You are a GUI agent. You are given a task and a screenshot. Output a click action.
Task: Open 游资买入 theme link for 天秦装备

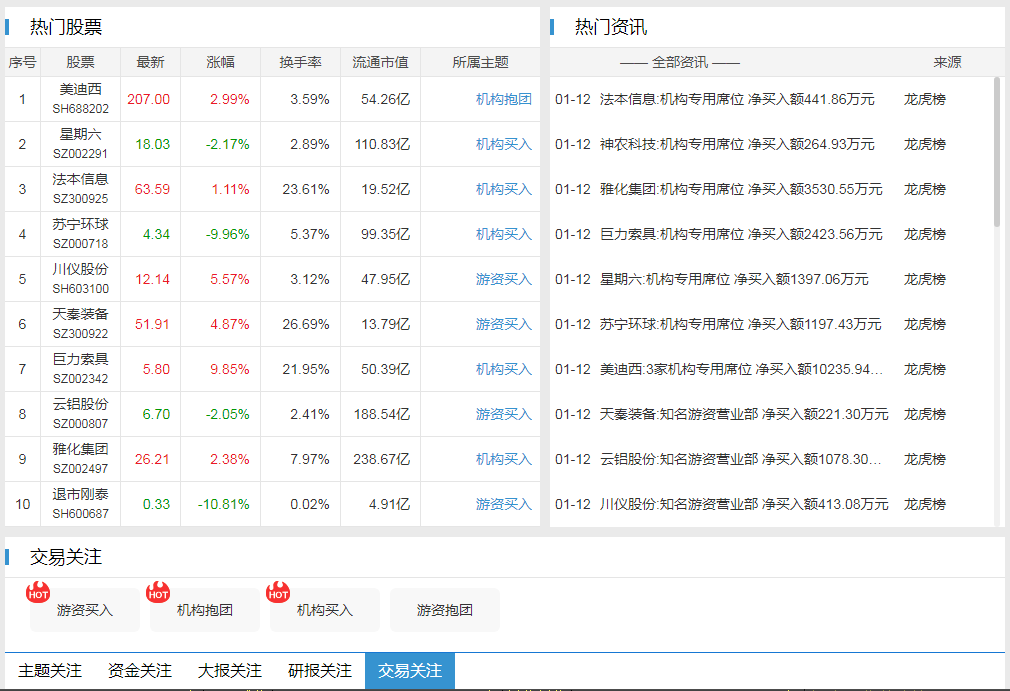[x=504, y=325]
